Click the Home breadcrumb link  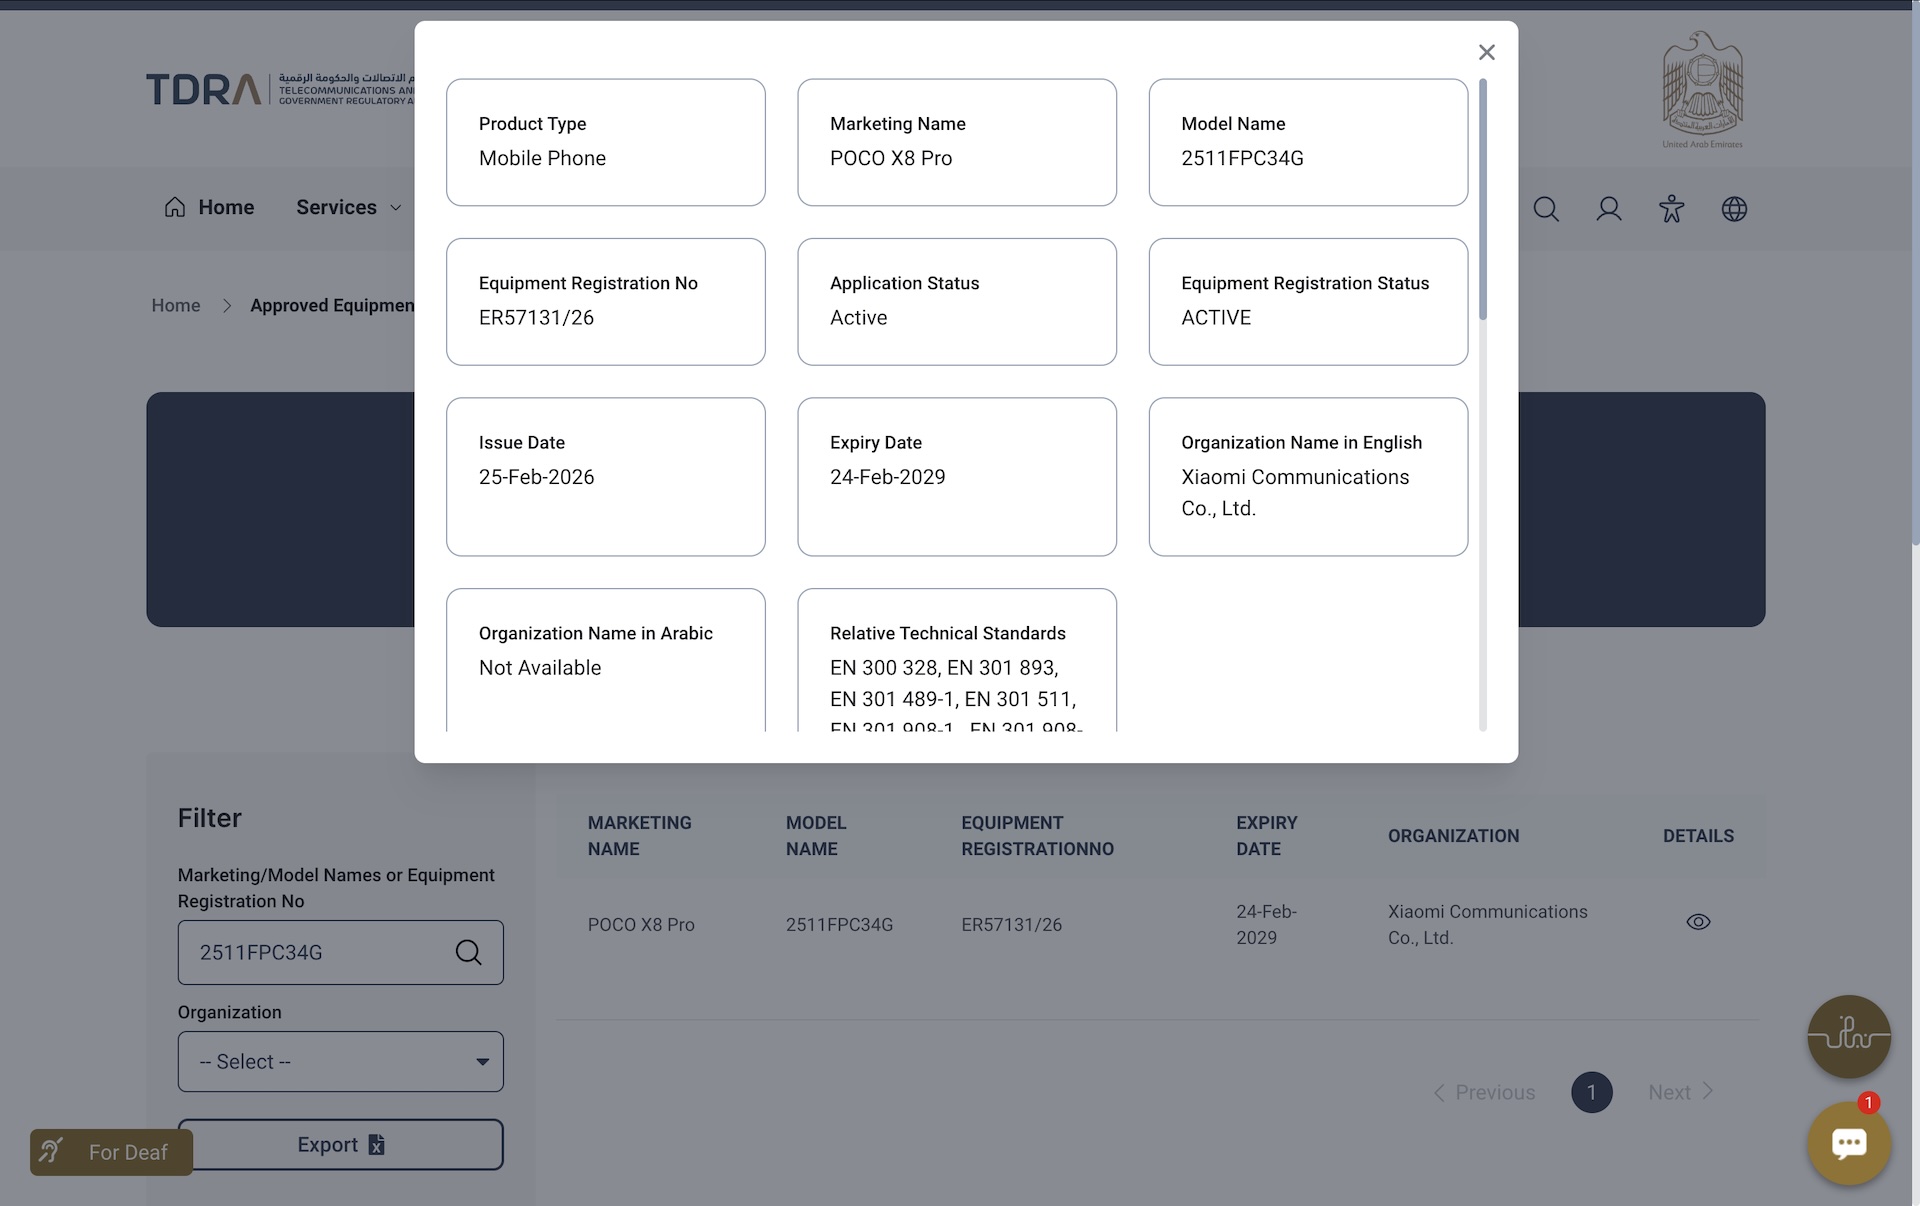[176, 305]
